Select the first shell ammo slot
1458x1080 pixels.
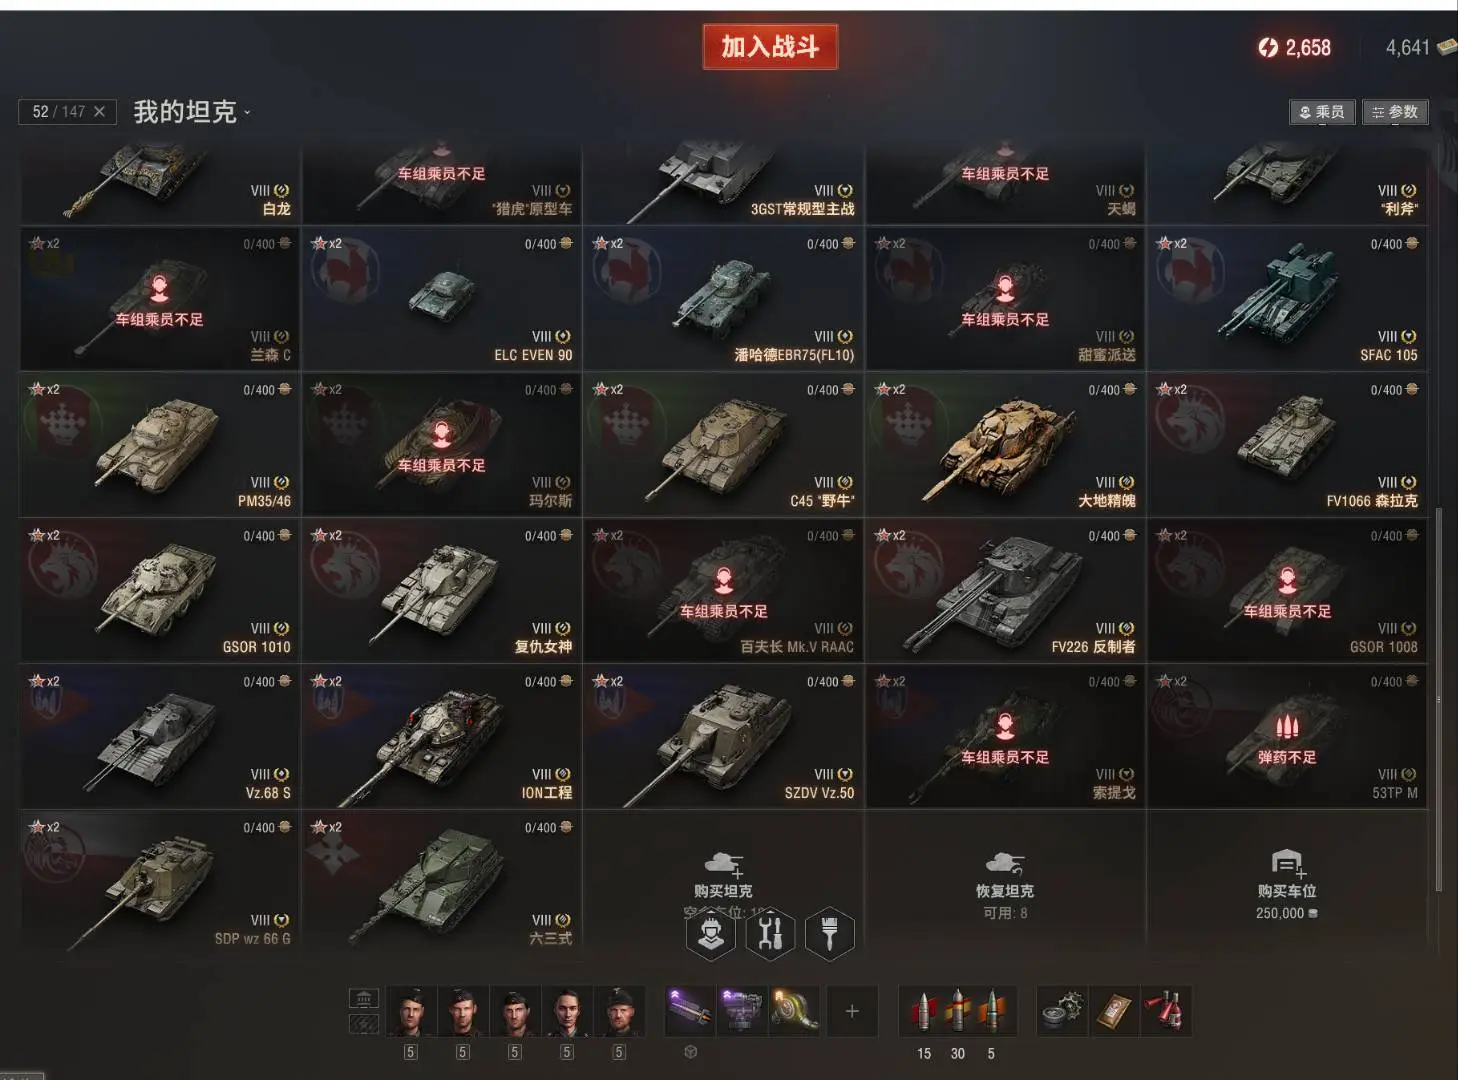tap(924, 1011)
